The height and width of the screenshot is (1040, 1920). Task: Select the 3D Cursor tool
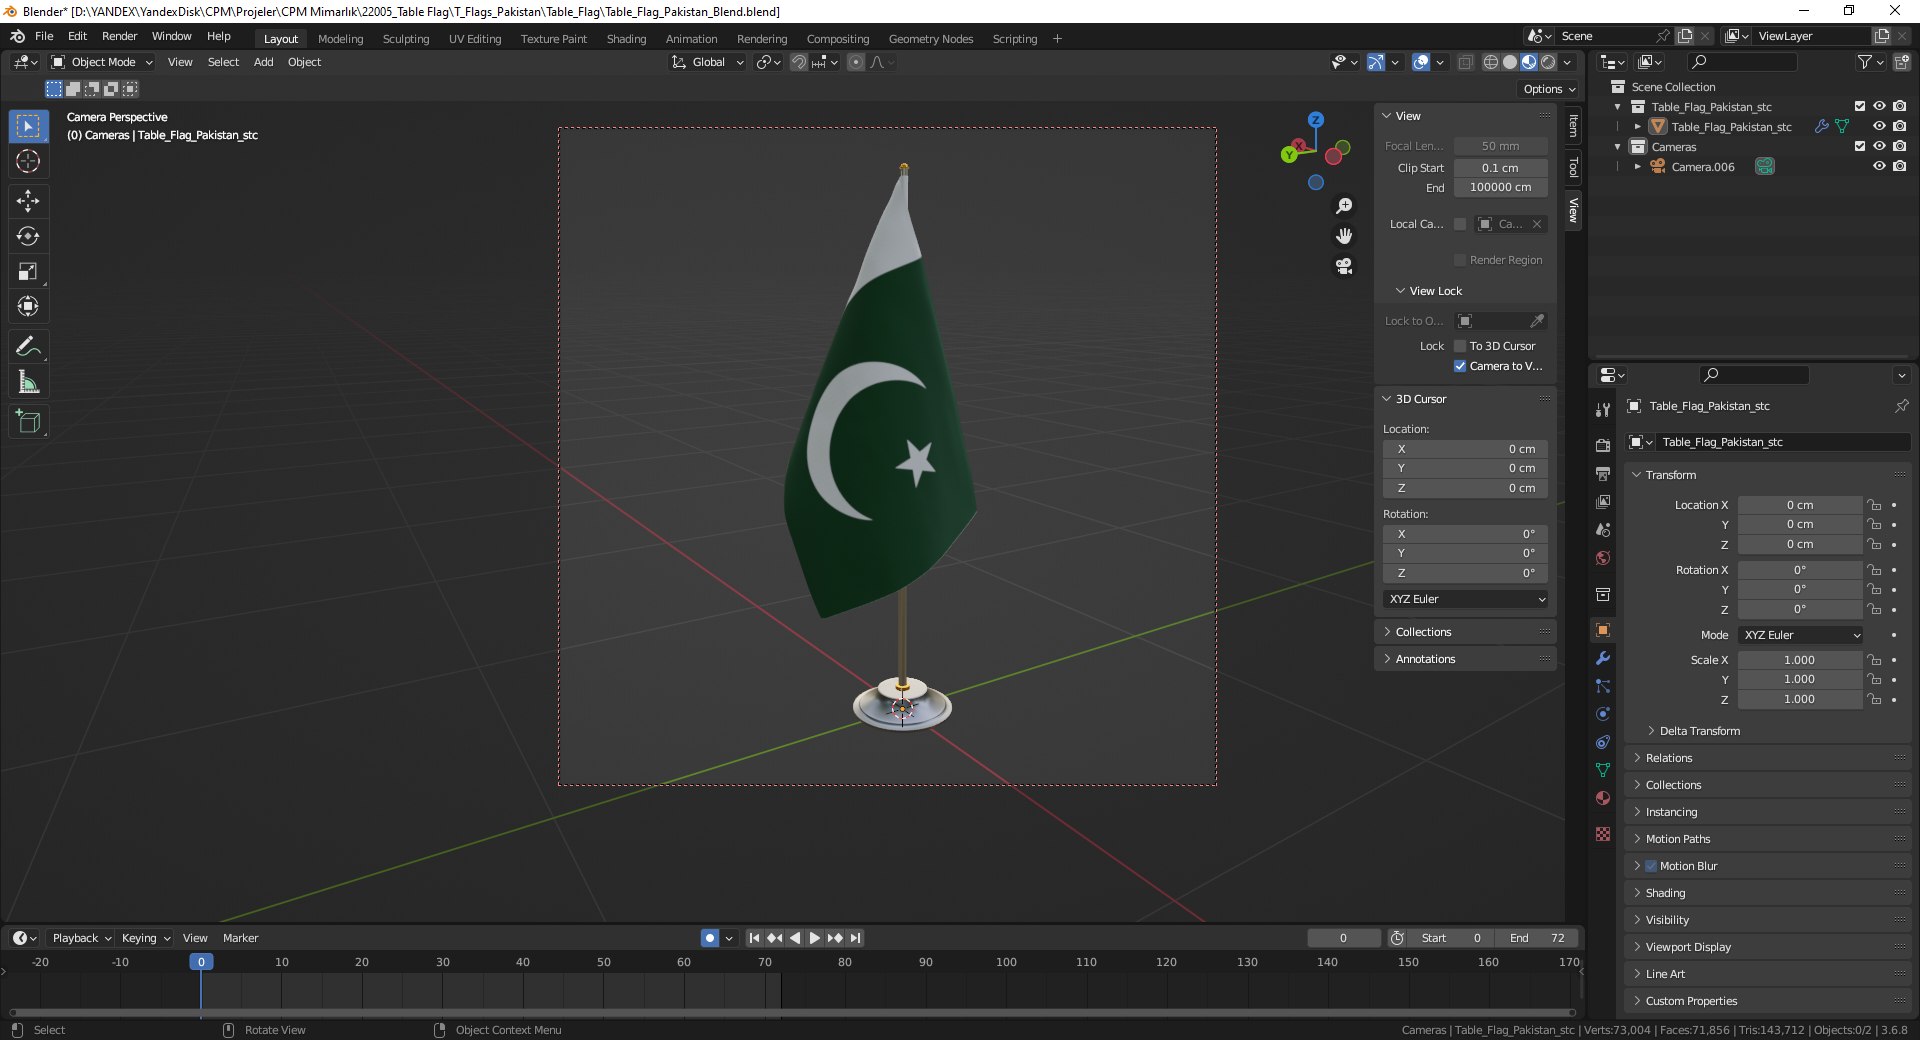28,162
